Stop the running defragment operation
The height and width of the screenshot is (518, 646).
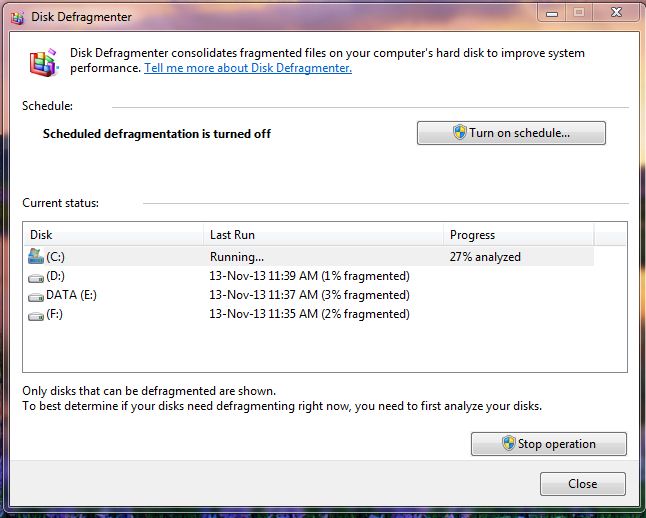(x=548, y=444)
